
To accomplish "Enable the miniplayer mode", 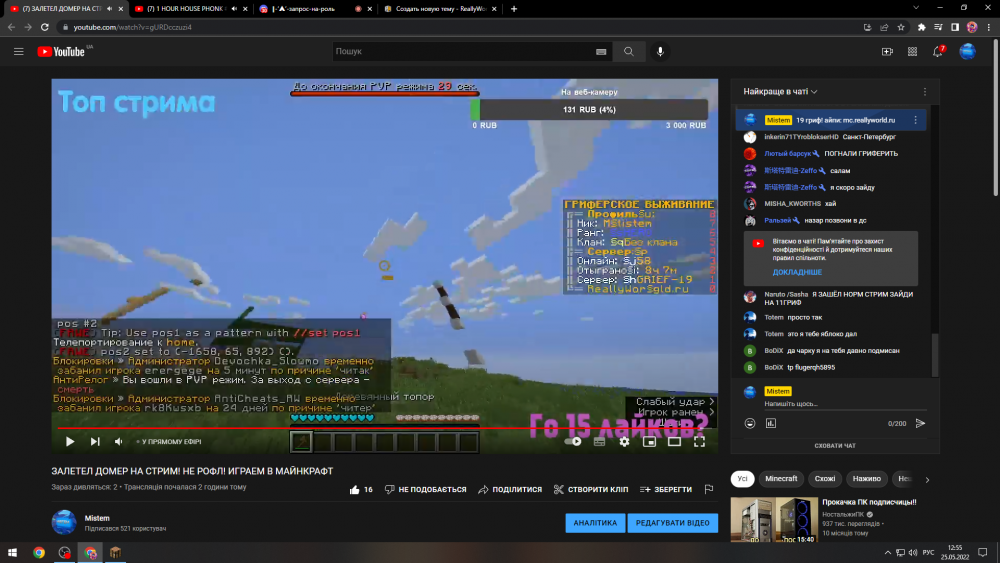I will pos(649,441).
